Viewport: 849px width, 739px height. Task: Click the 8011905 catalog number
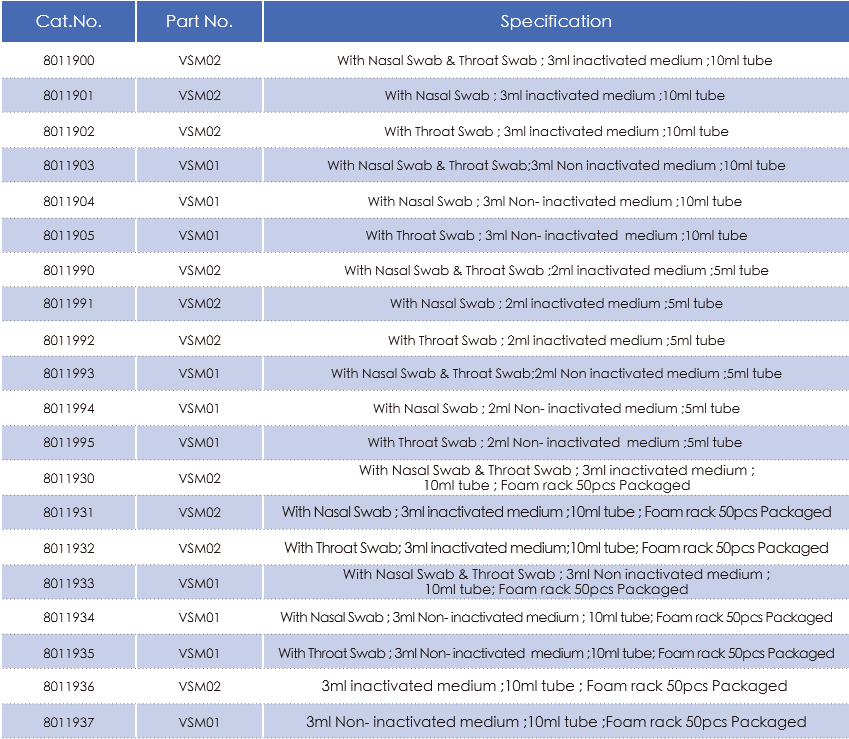[x=69, y=236]
